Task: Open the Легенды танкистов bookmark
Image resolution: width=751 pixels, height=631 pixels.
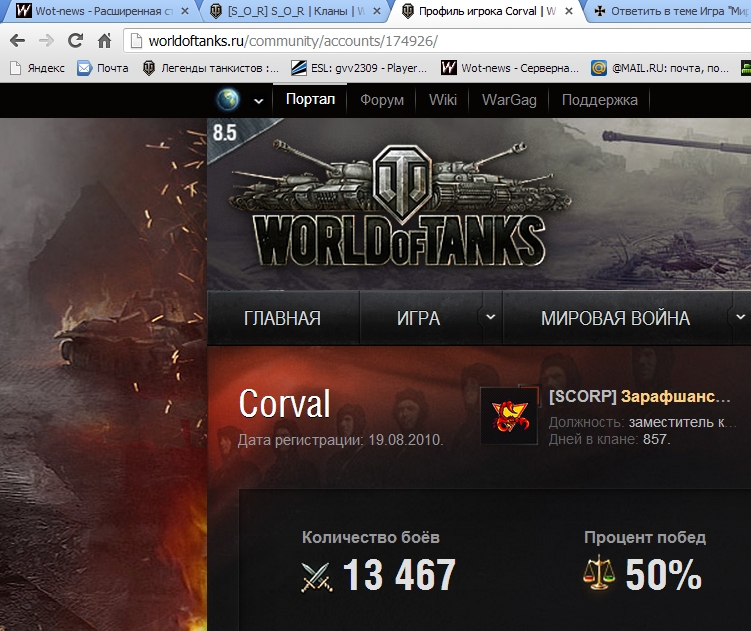Action: [211, 68]
